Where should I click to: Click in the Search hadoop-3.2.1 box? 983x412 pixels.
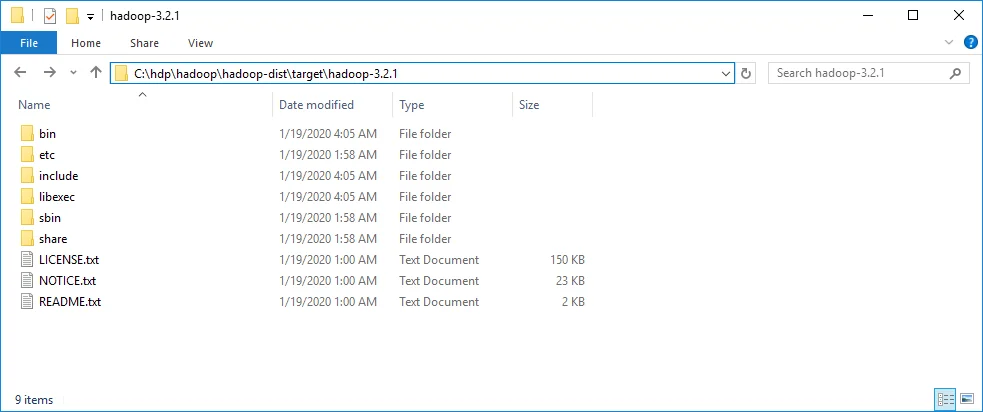point(858,73)
